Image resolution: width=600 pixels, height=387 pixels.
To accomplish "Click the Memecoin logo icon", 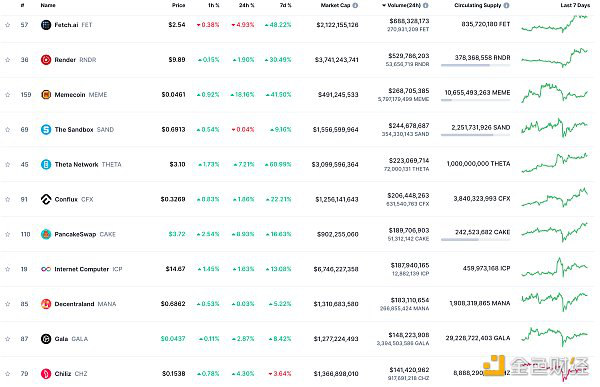I will tap(46, 95).
